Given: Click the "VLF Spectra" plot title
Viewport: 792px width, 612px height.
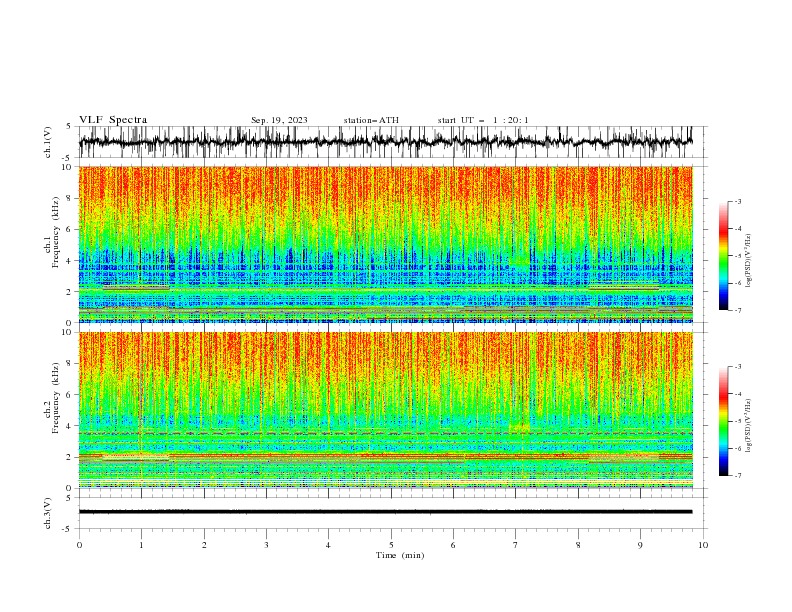Looking at the screenshot, I should (113, 120).
